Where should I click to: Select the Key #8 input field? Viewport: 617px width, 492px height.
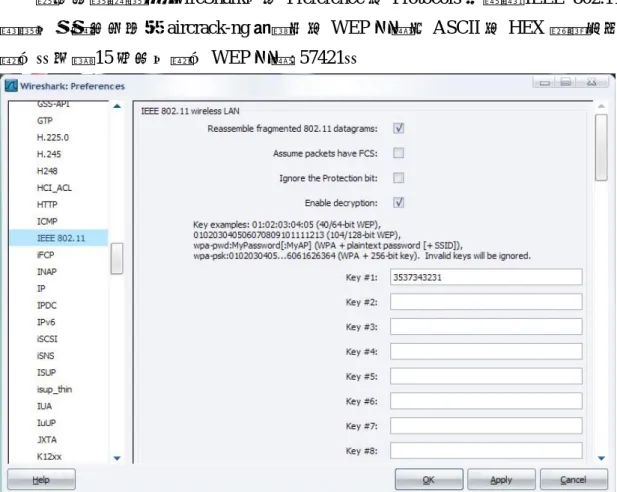coord(486,451)
